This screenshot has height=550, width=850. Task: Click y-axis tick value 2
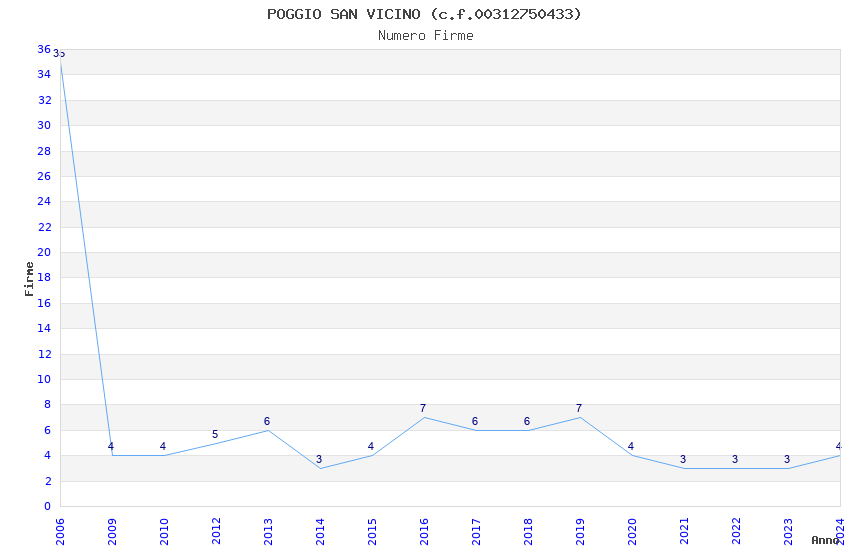coord(48,481)
